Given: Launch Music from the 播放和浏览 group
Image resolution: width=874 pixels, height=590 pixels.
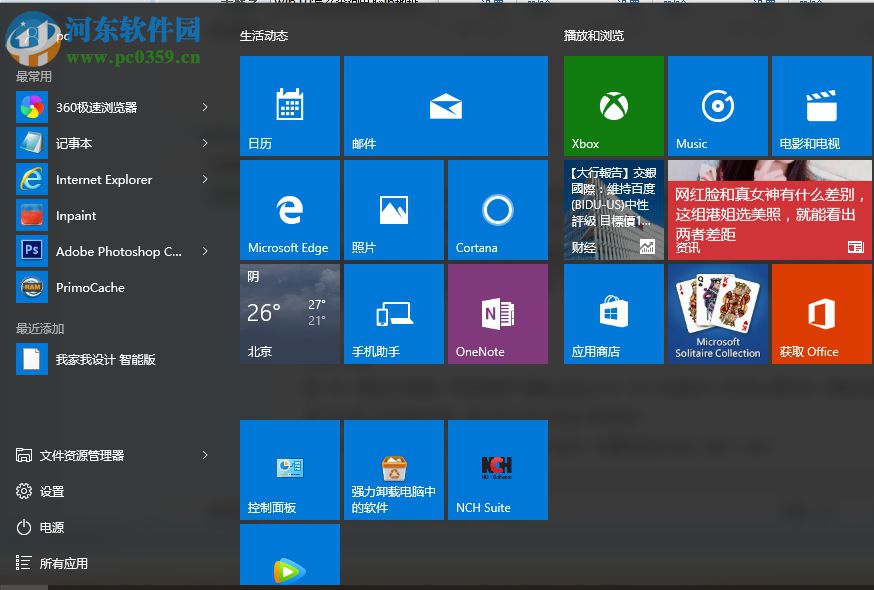Looking at the screenshot, I should pos(716,106).
